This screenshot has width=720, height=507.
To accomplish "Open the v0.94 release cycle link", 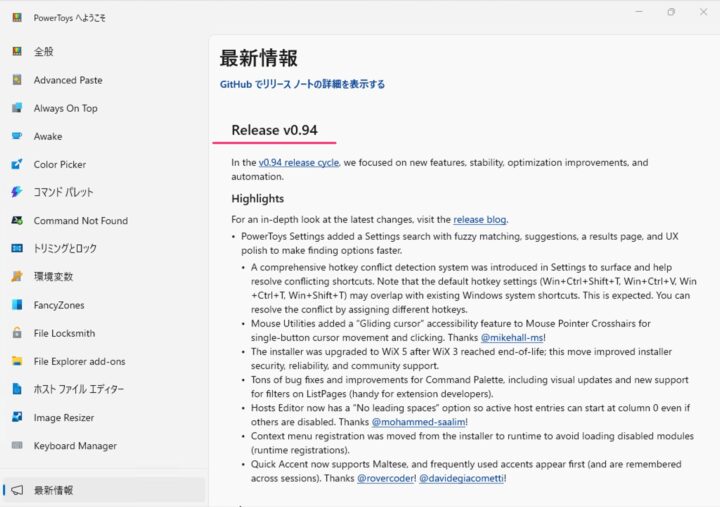I will click(298, 163).
